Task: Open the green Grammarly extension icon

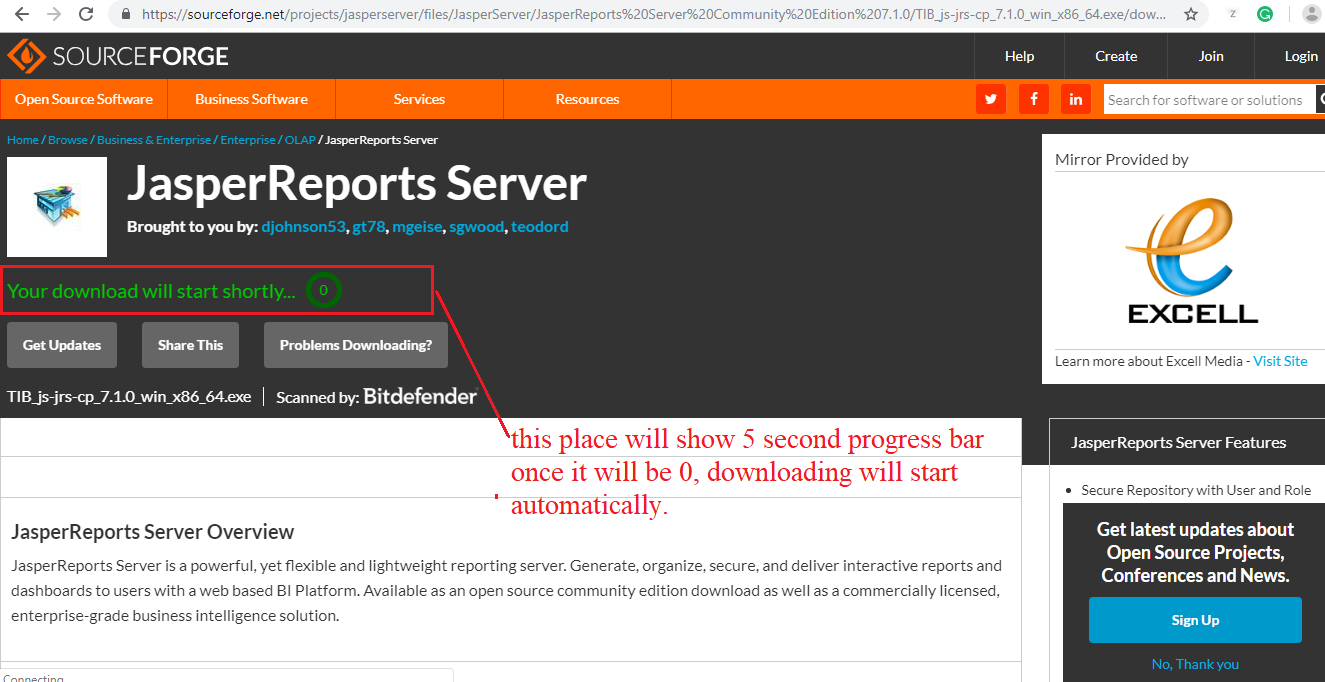Action: (x=1265, y=15)
